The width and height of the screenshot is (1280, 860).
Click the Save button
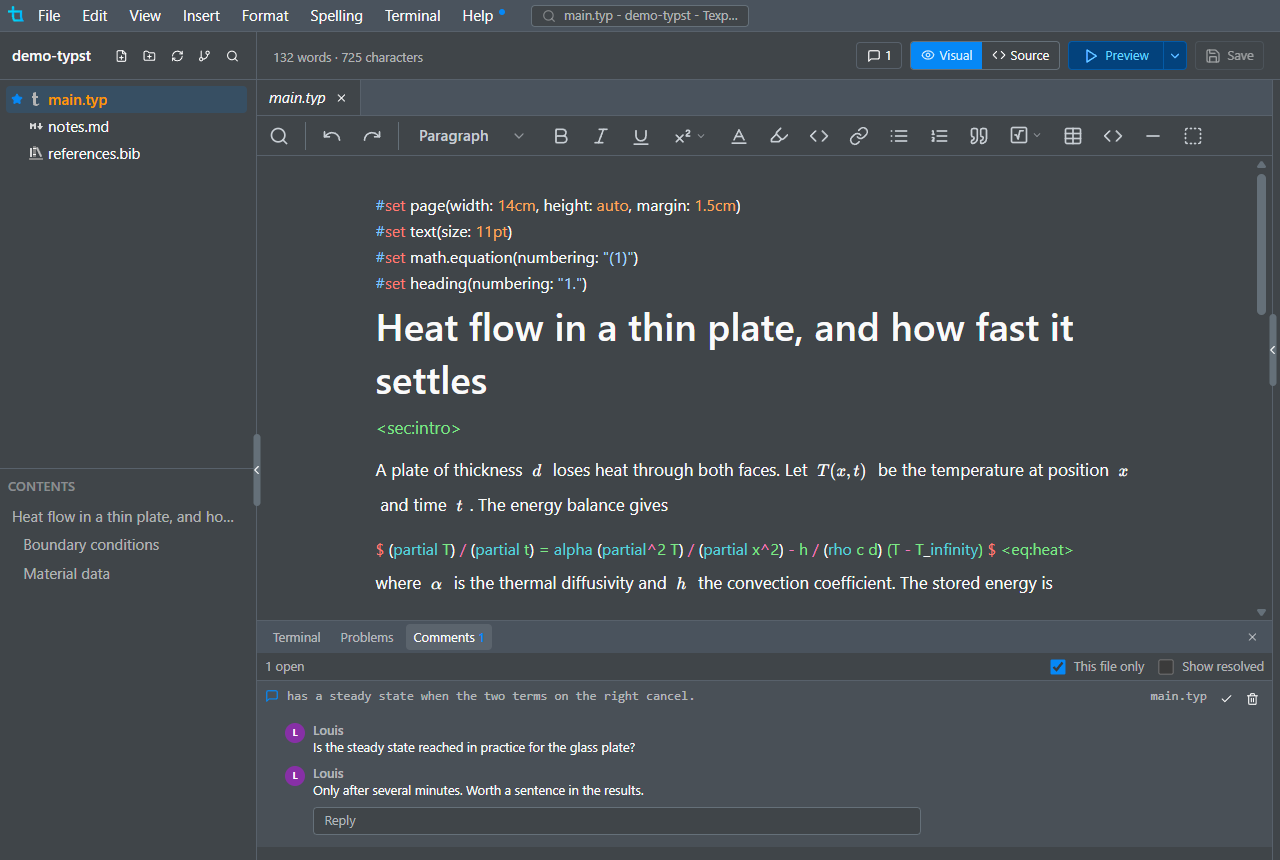tap(1229, 56)
